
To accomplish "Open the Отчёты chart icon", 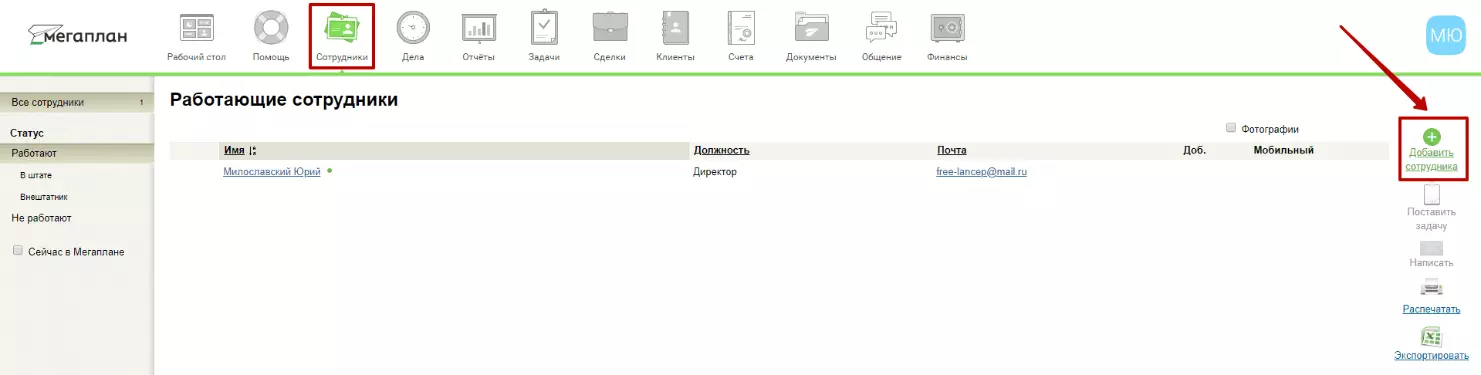I will 478,28.
